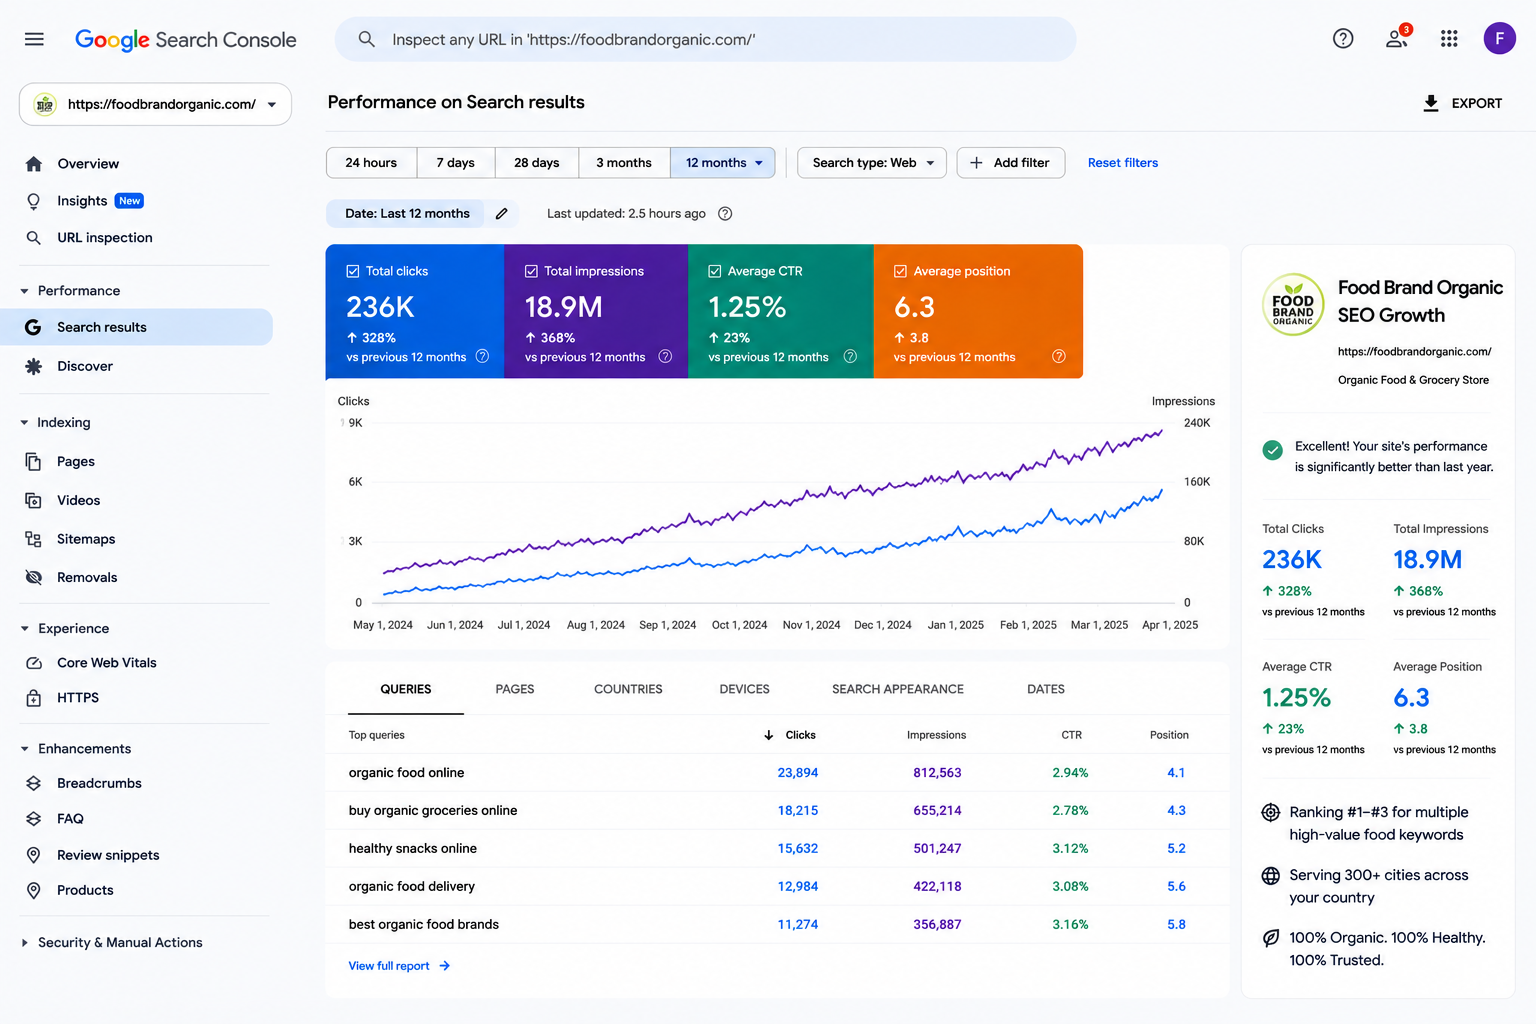The width and height of the screenshot is (1536, 1024).
Task: Click Date: Last 12 months chip
Action: (407, 213)
